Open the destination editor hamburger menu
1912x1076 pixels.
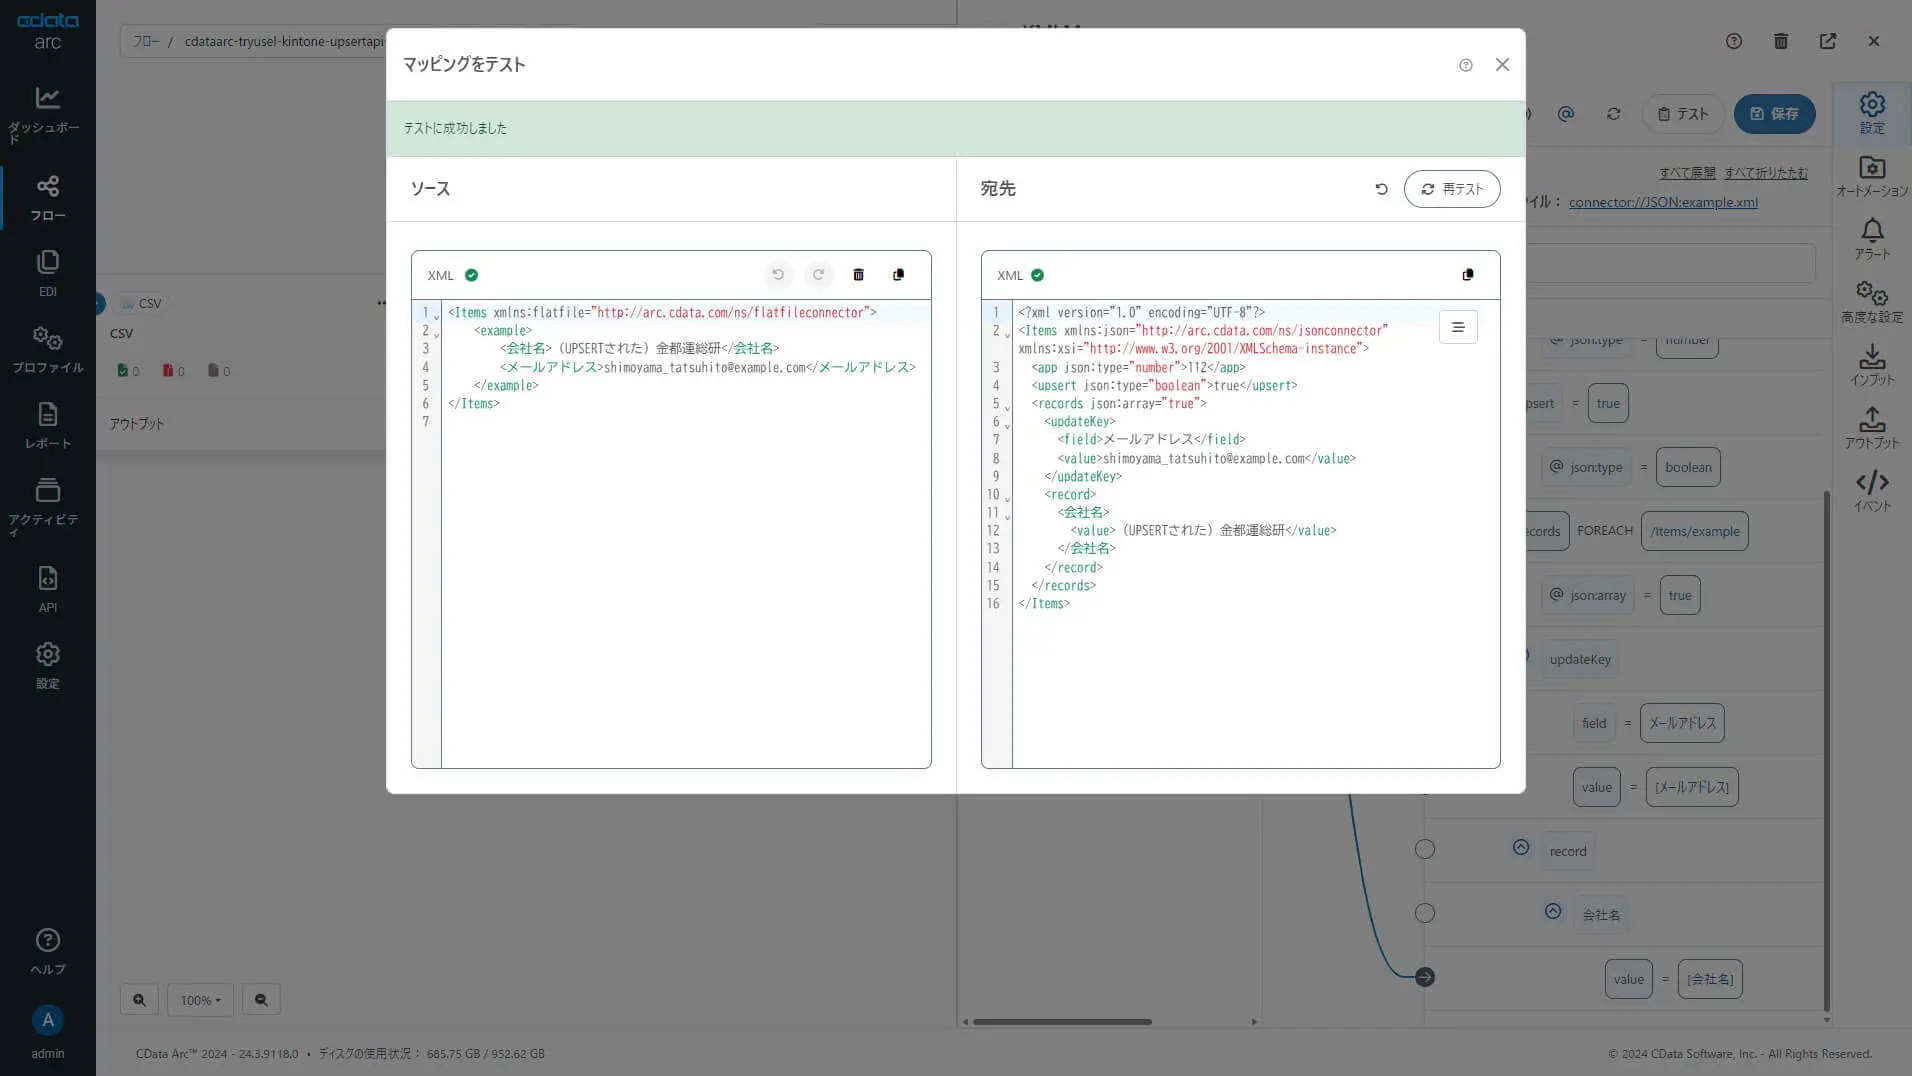click(x=1458, y=327)
